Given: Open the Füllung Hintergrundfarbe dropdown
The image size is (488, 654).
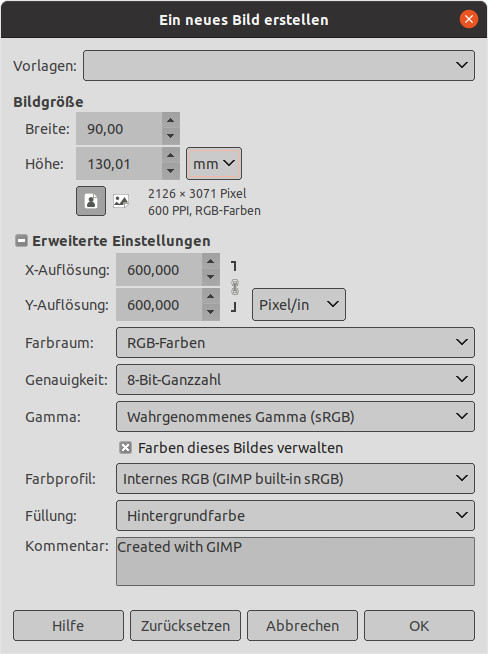Looking at the screenshot, I should point(295,516).
